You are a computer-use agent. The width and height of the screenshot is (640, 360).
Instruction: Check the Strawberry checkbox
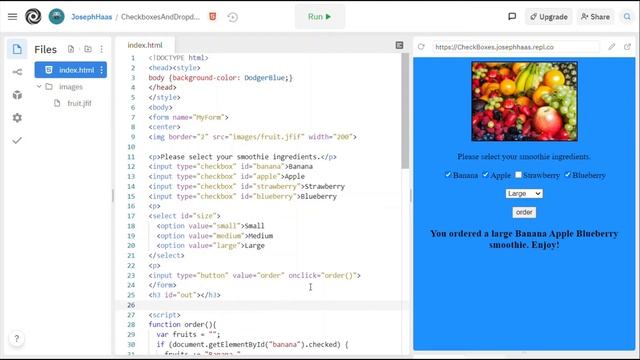coord(518,175)
